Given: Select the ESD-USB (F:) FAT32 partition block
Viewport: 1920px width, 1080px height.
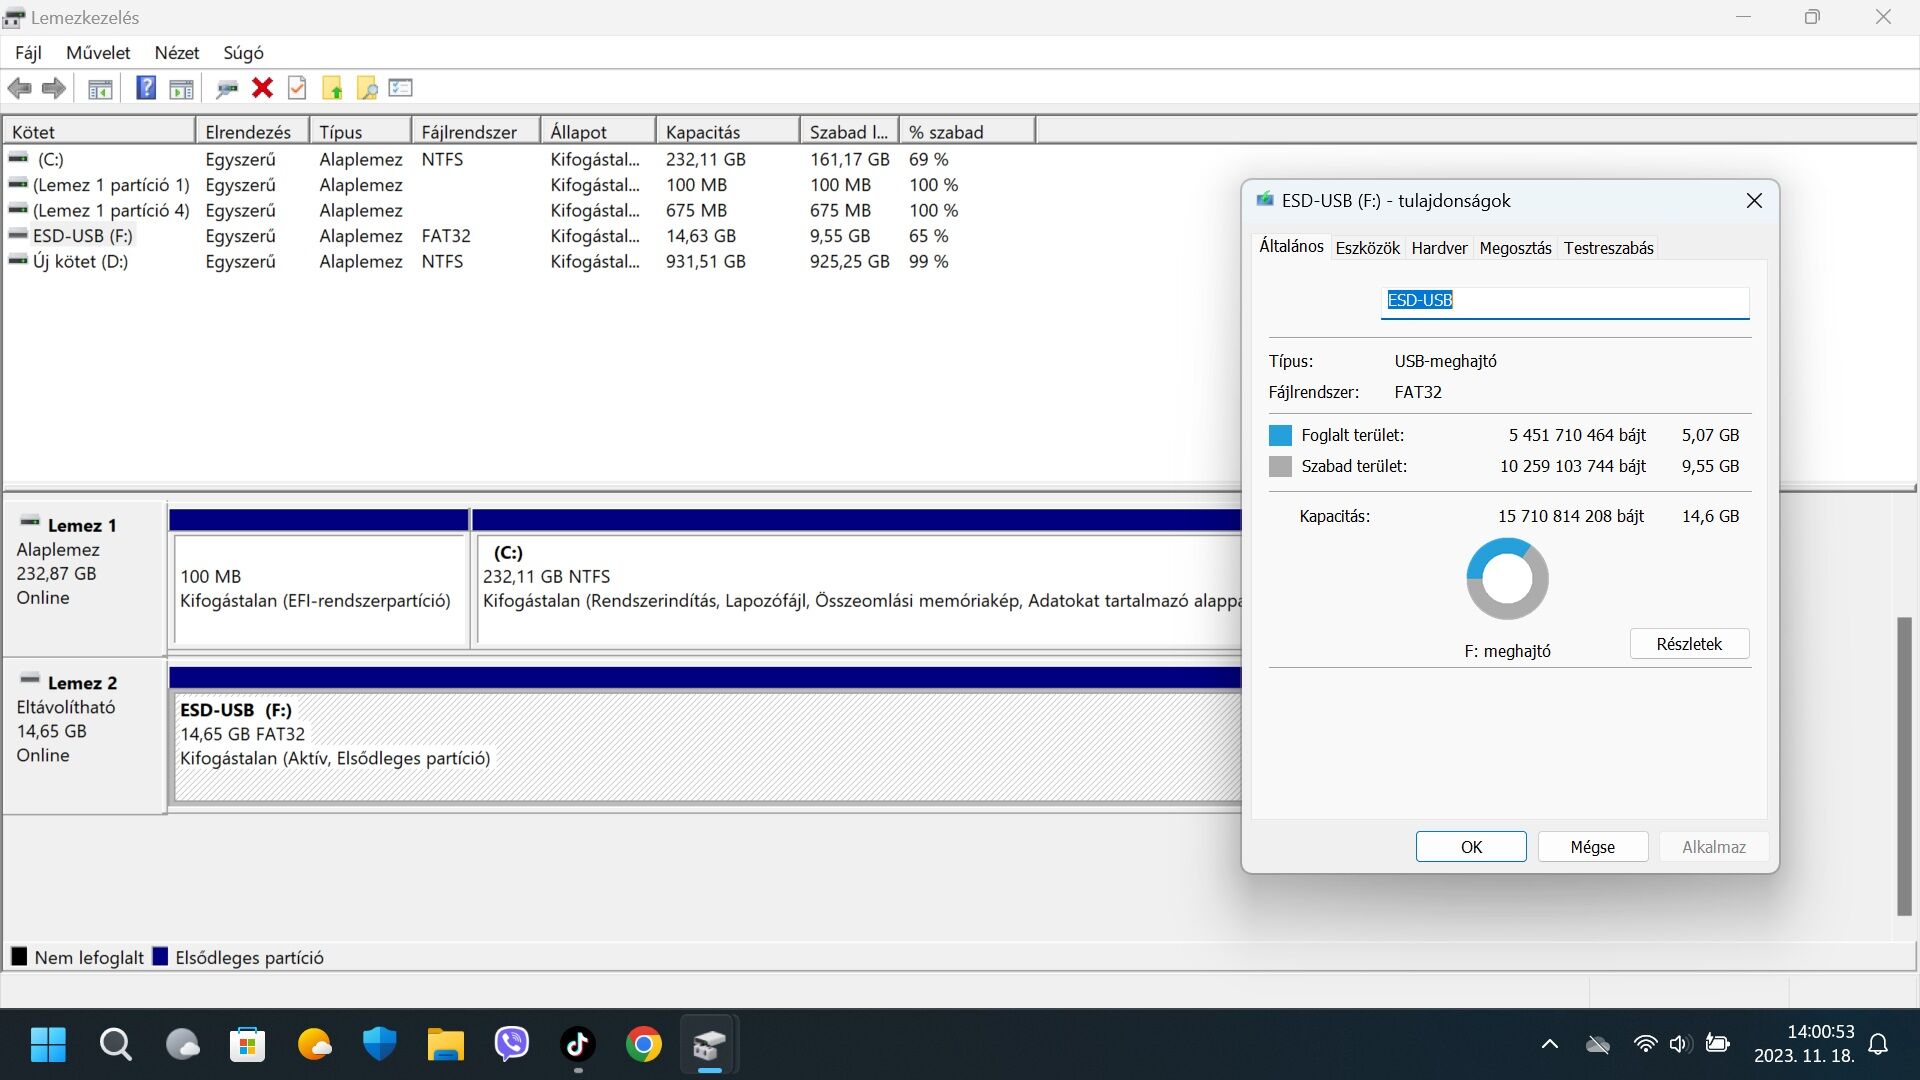Looking at the screenshot, I should (708, 746).
